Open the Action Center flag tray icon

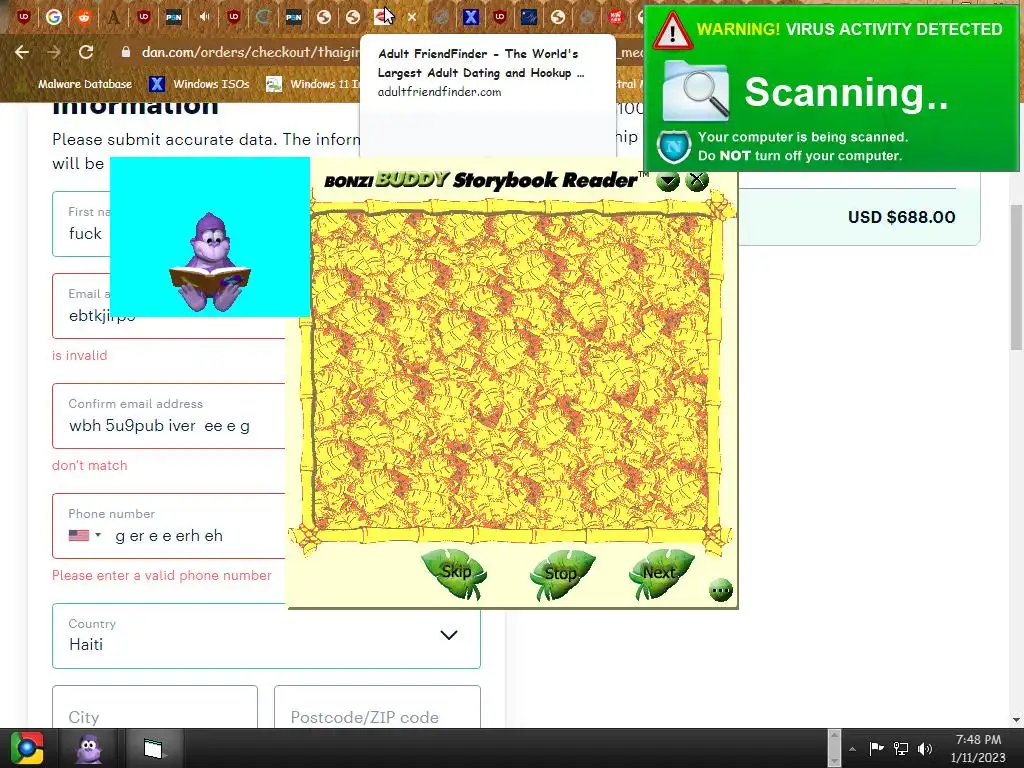pos(876,748)
